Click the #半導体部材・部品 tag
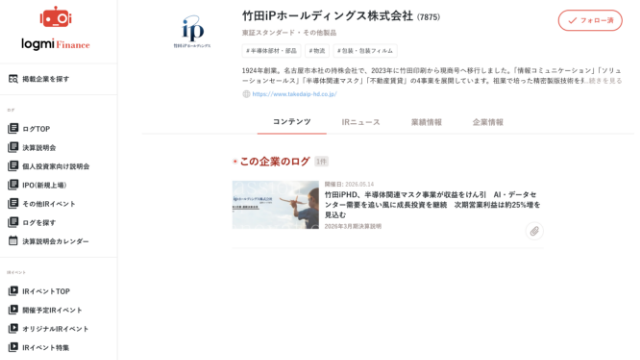The width and height of the screenshot is (640, 360). (x=271, y=51)
